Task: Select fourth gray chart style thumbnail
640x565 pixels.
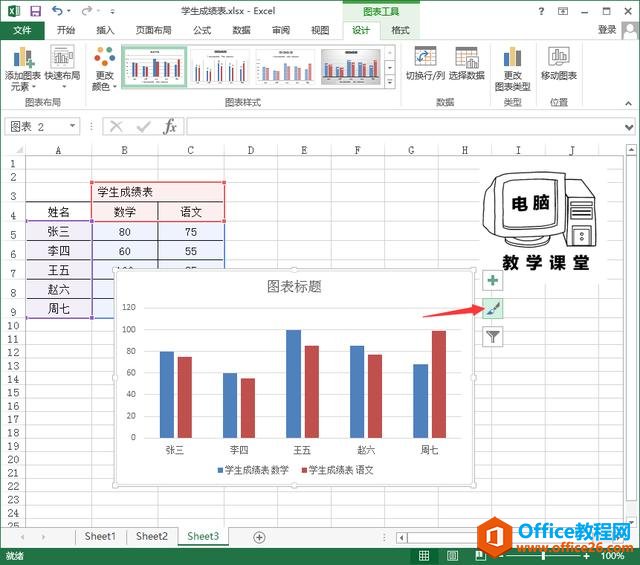Action: (351, 67)
